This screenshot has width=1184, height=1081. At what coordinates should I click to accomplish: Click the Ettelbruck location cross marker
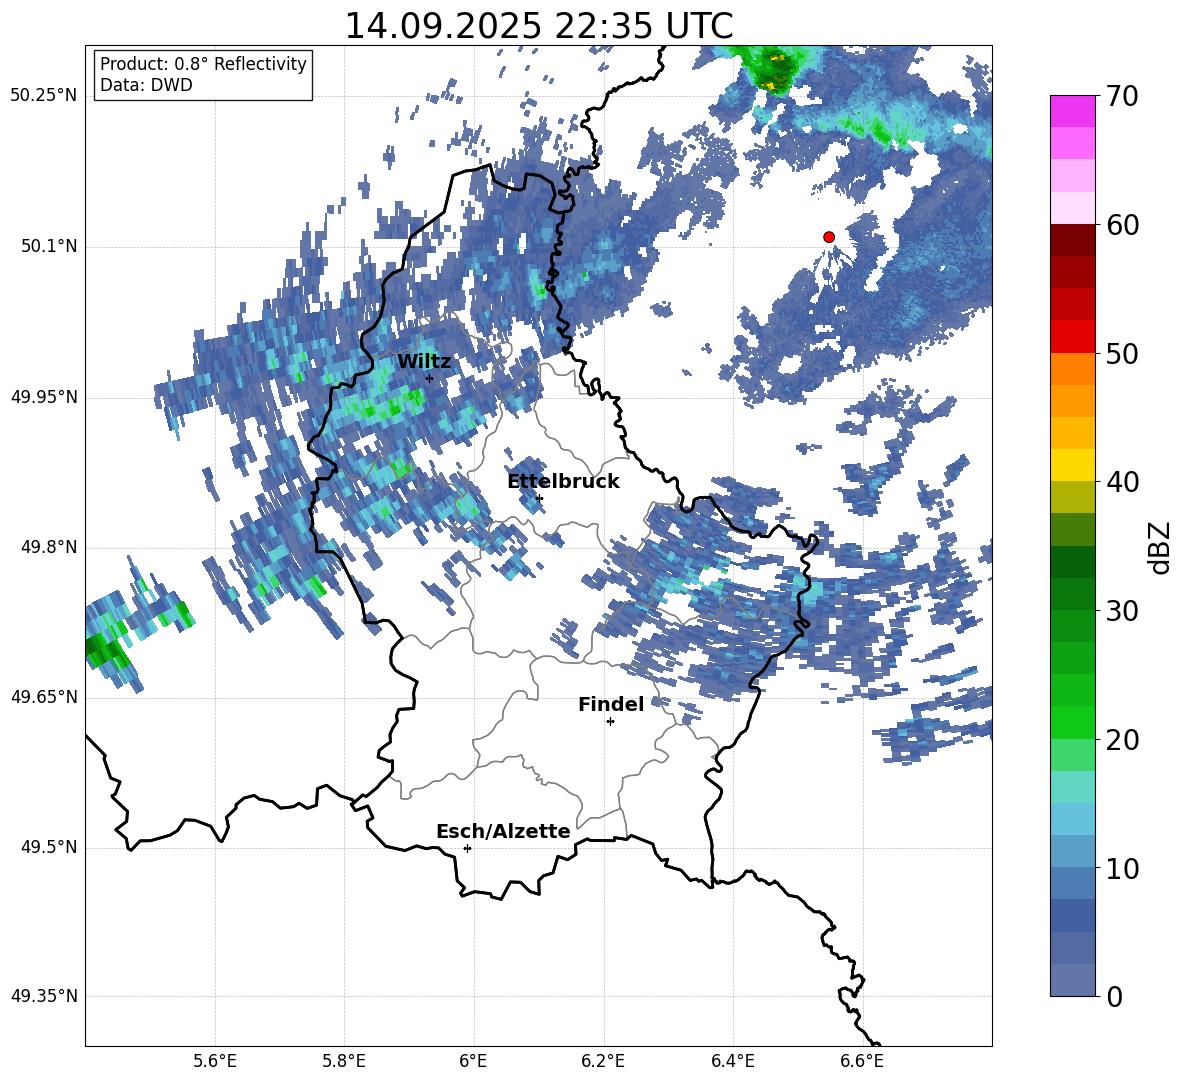(539, 498)
